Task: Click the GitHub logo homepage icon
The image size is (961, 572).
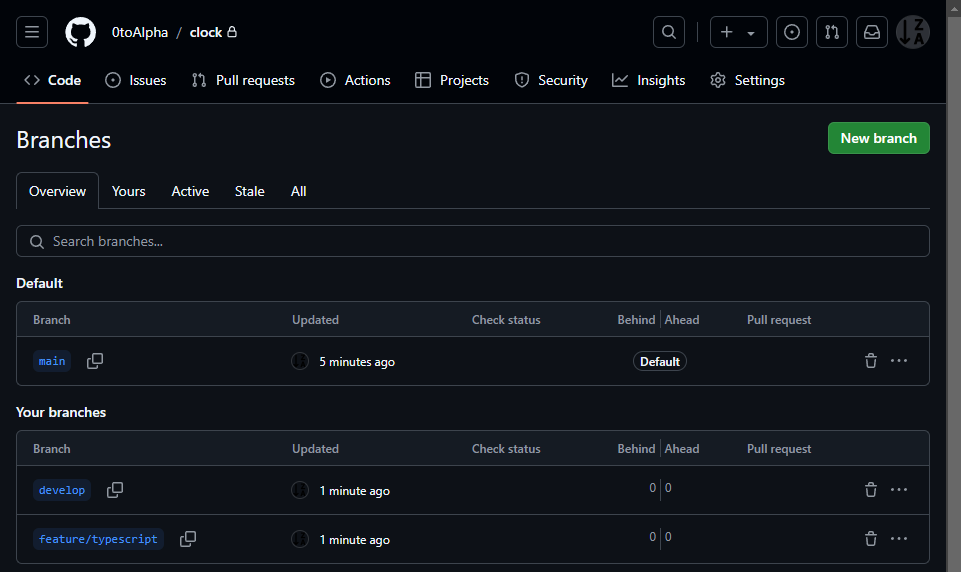Action: [x=80, y=32]
